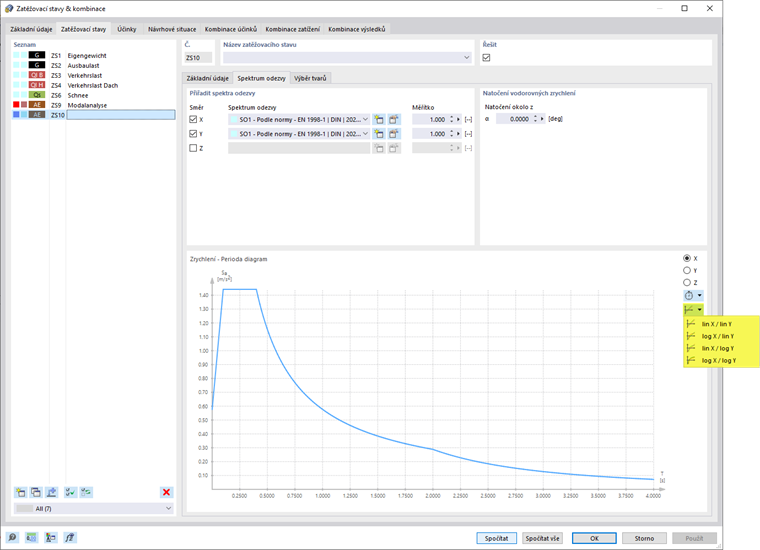Screen dimensions: 760x550
Task: Click the red color swatch of ZS9
Action: pos(16,105)
